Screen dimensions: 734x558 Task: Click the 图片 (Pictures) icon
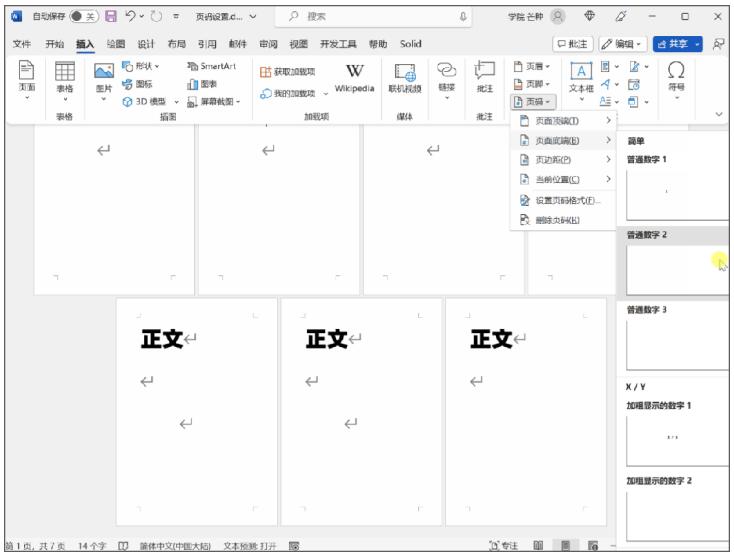[104, 77]
